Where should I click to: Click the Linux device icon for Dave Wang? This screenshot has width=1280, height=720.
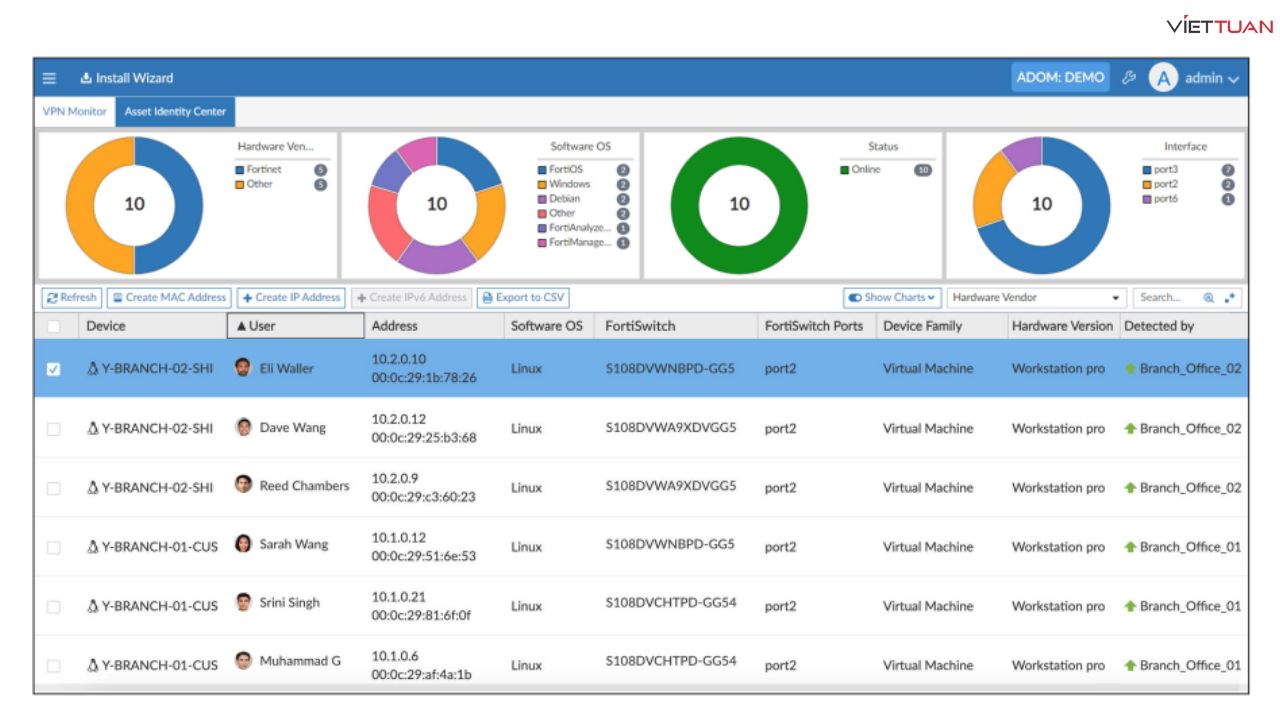click(x=92, y=428)
